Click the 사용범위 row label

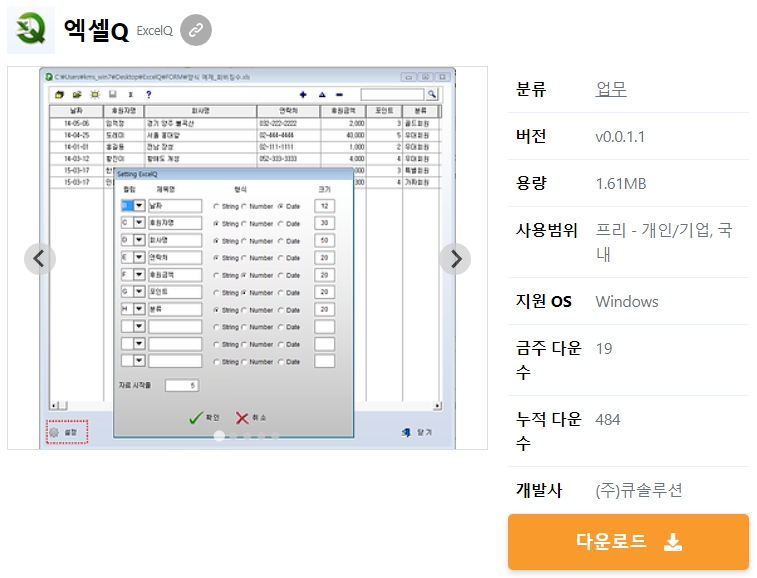tap(547, 230)
